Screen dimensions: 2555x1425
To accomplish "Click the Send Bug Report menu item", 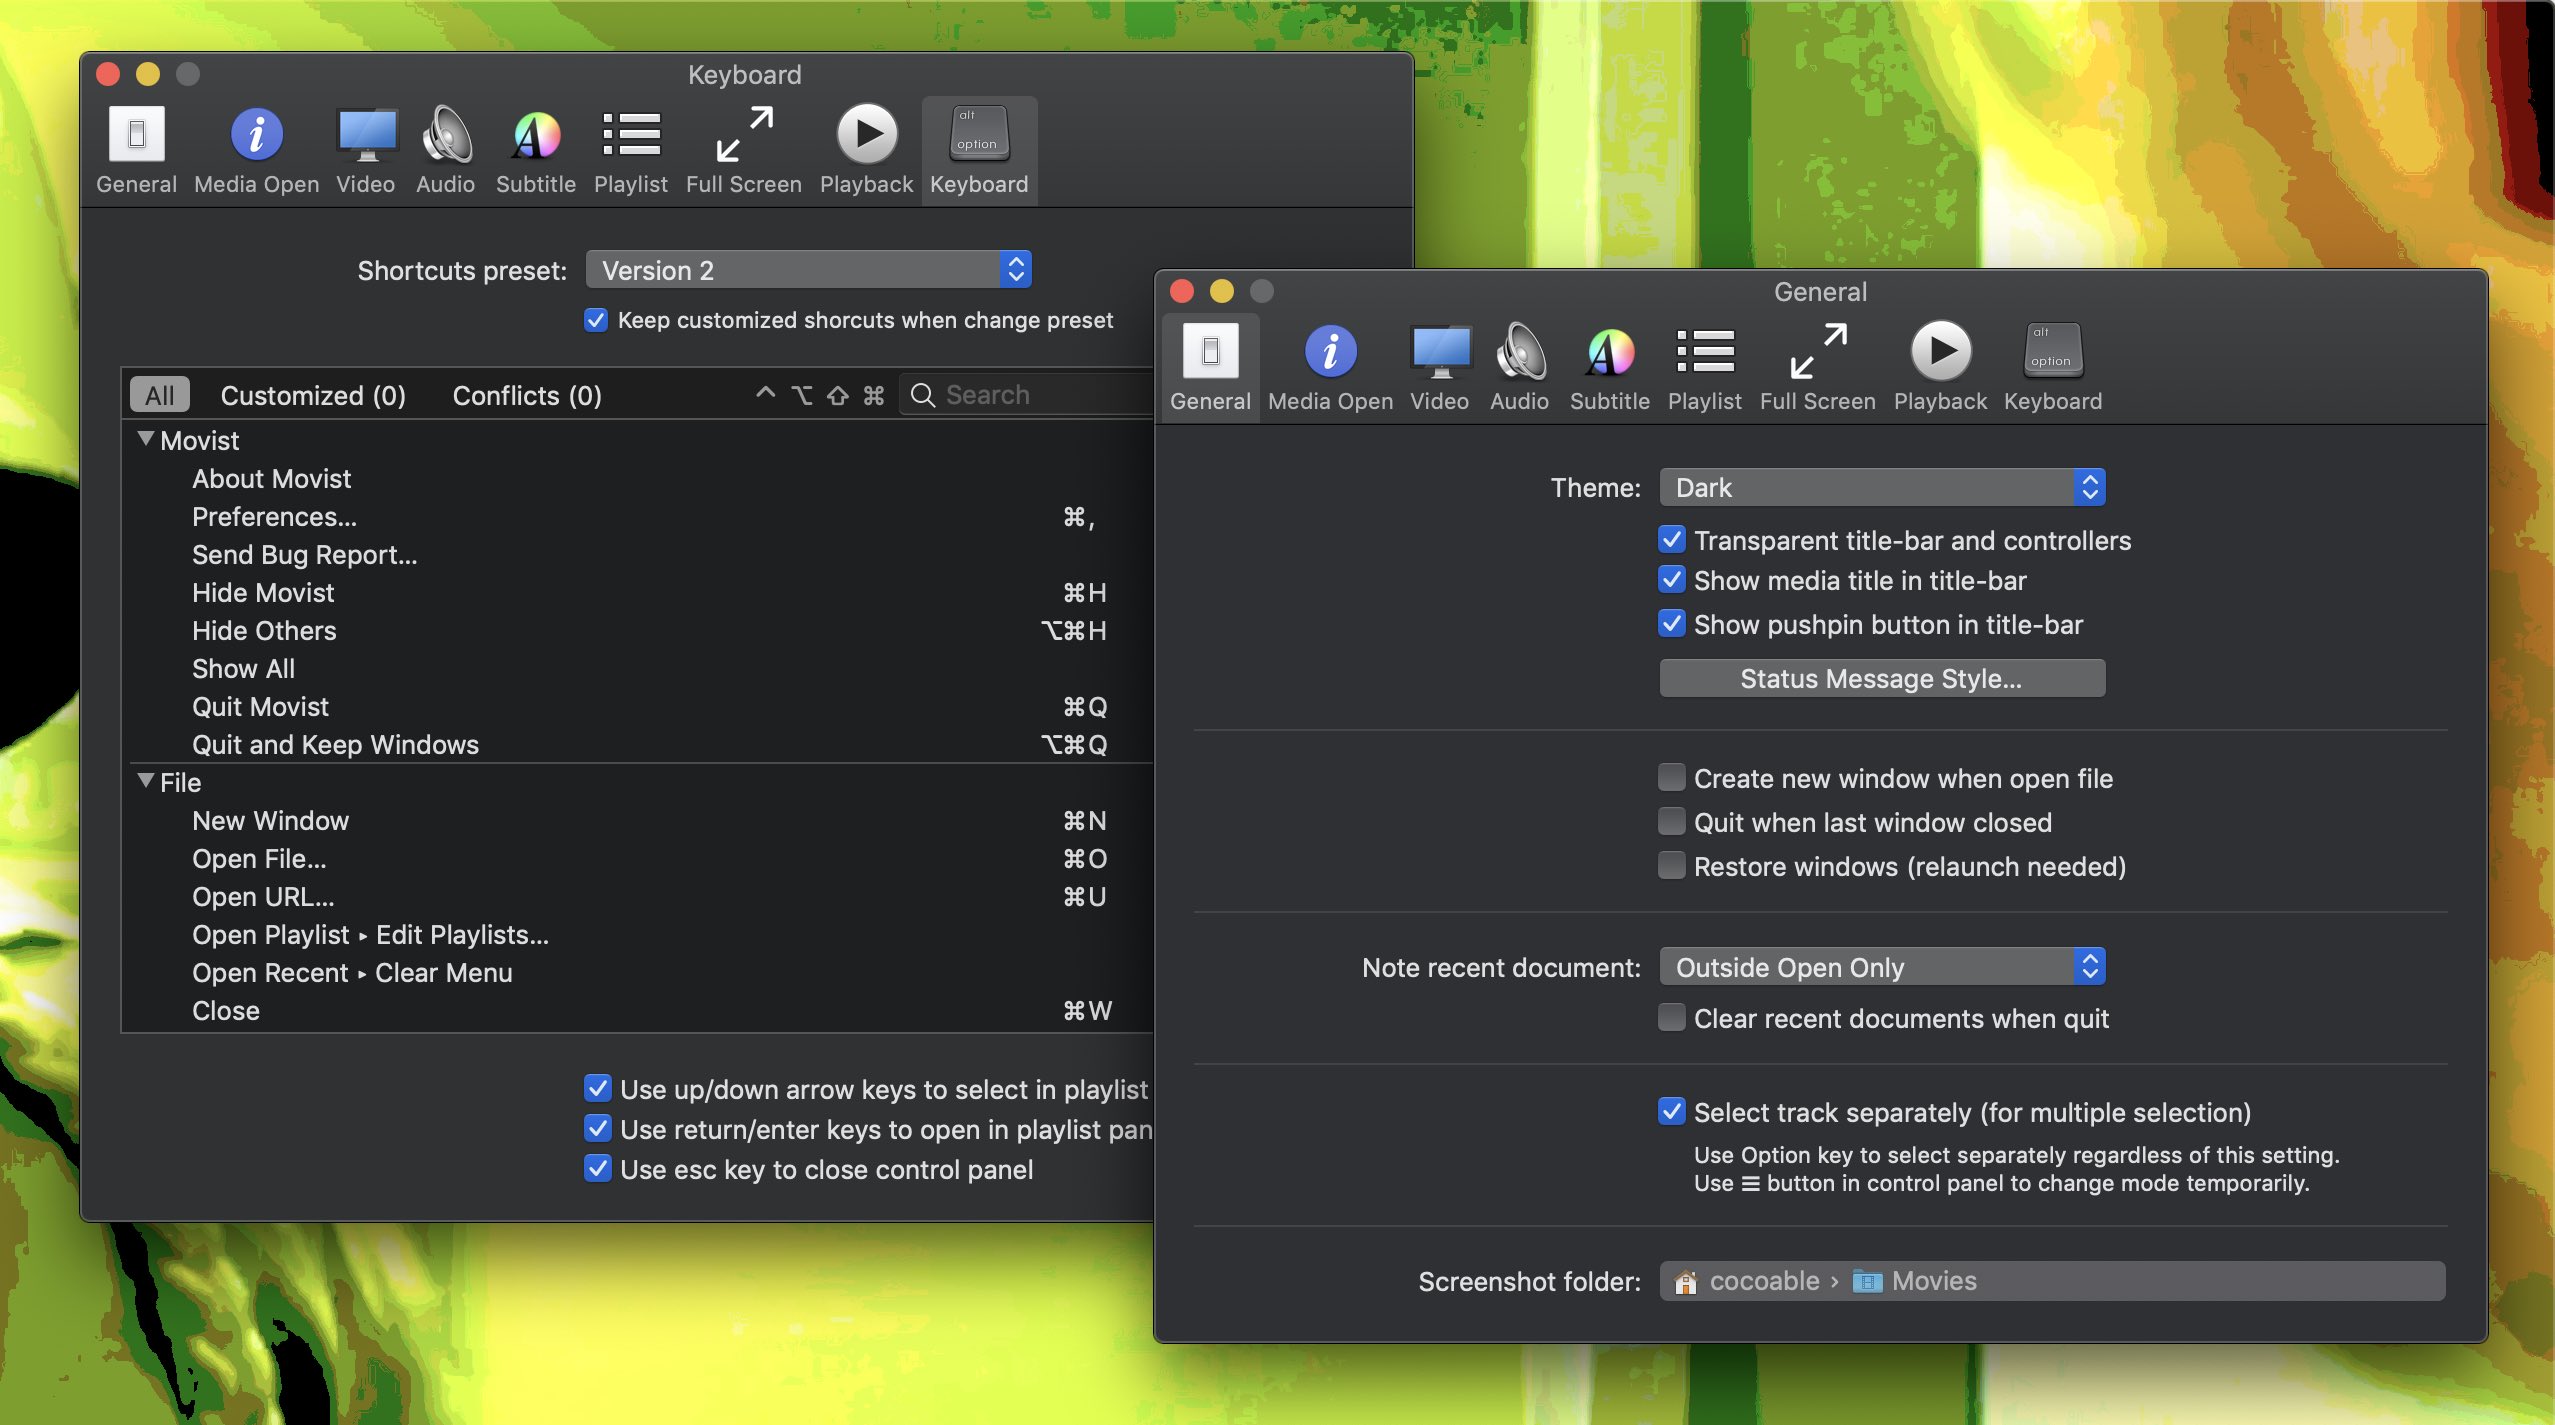I will tap(304, 553).
